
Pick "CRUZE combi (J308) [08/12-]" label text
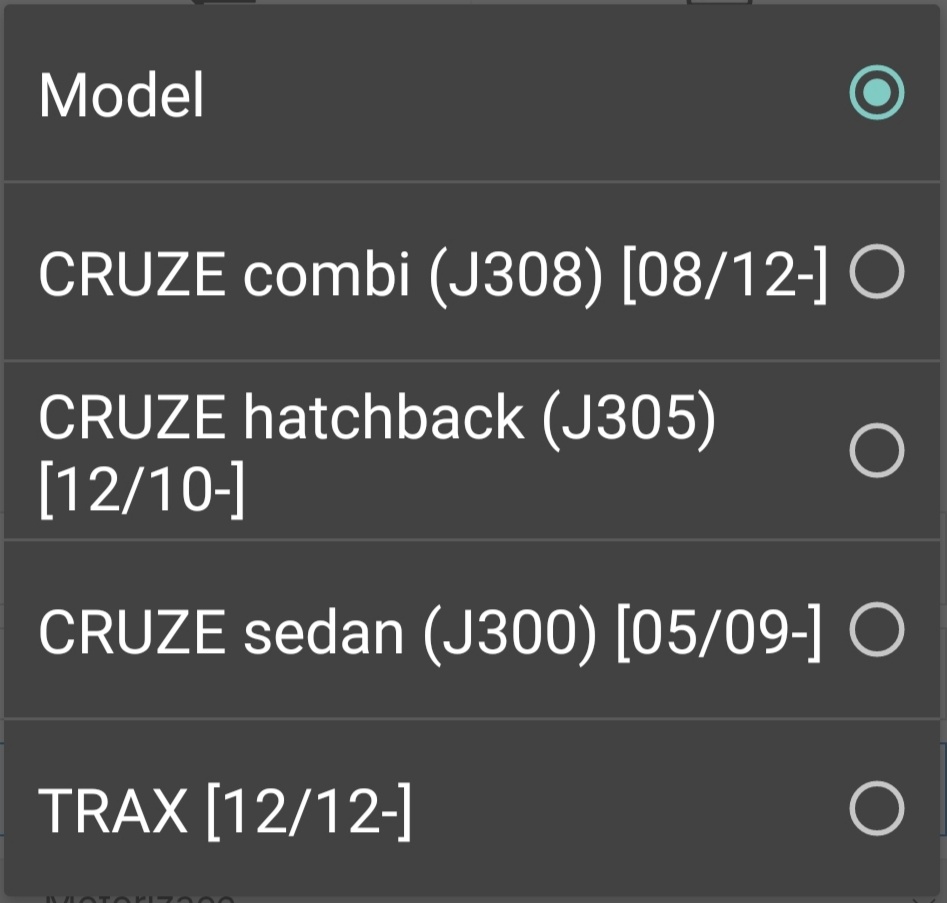click(x=432, y=274)
